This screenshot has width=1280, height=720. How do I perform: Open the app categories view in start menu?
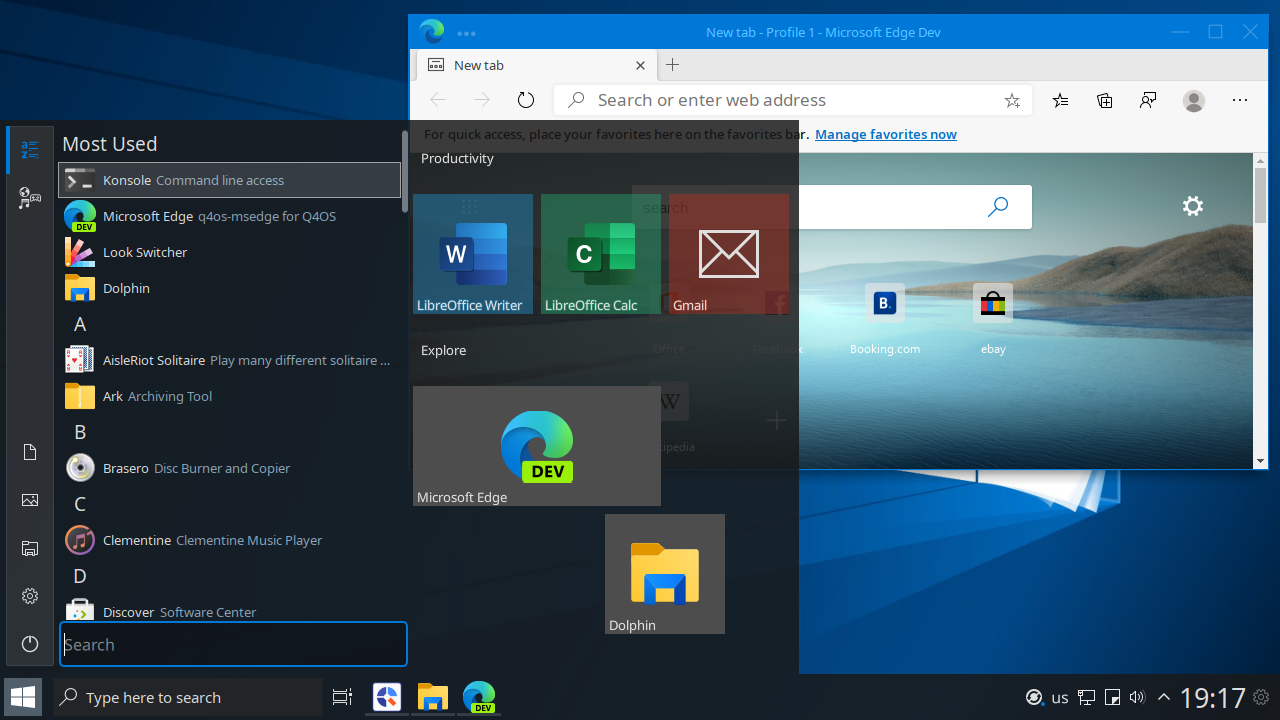(30, 198)
